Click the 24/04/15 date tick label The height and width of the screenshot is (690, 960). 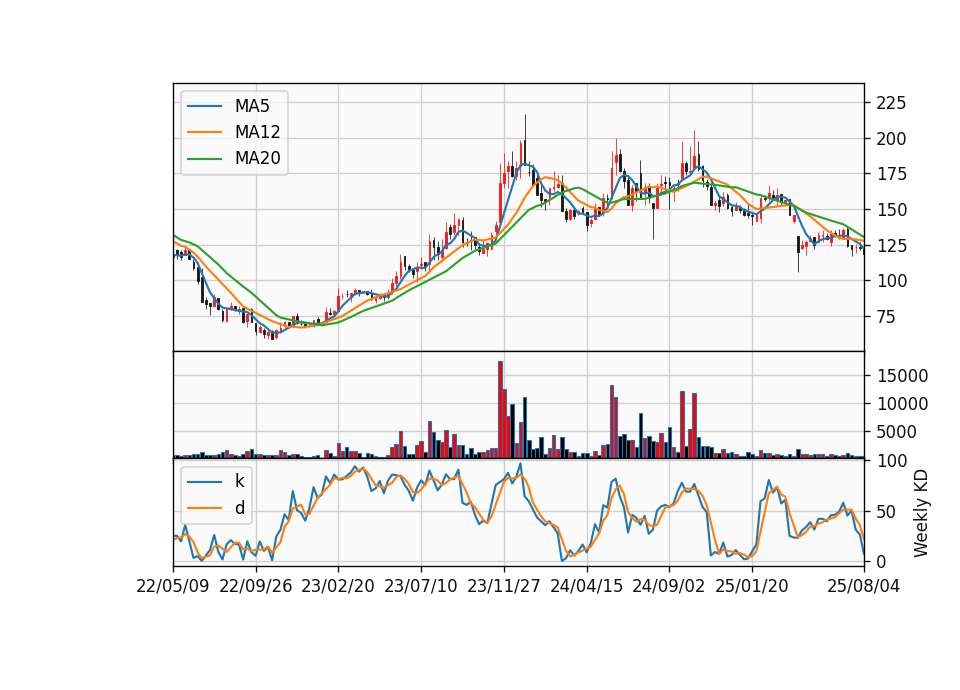[x=587, y=586]
